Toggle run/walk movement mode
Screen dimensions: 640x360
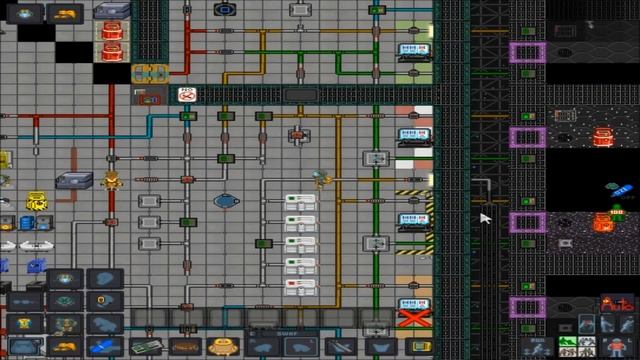pos(538,347)
